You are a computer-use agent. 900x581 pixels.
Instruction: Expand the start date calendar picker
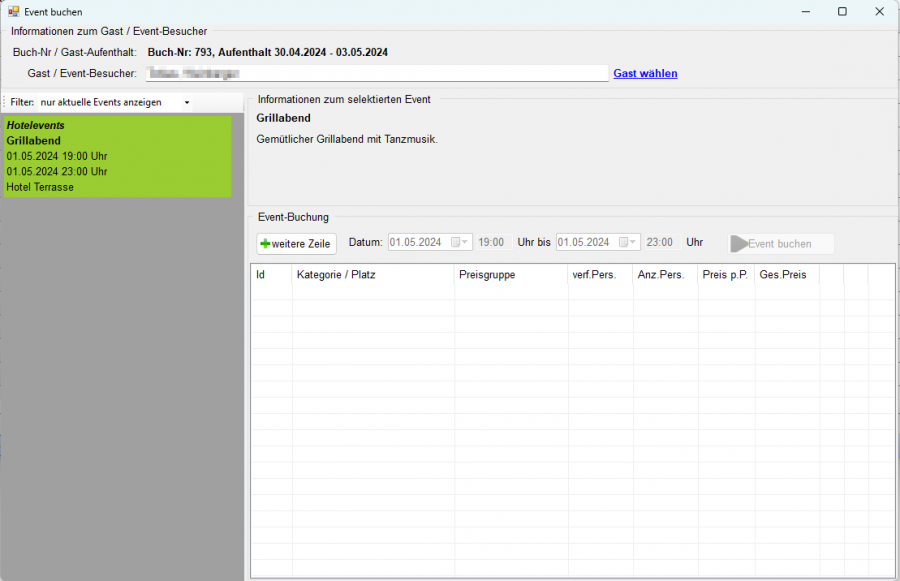click(460, 243)
